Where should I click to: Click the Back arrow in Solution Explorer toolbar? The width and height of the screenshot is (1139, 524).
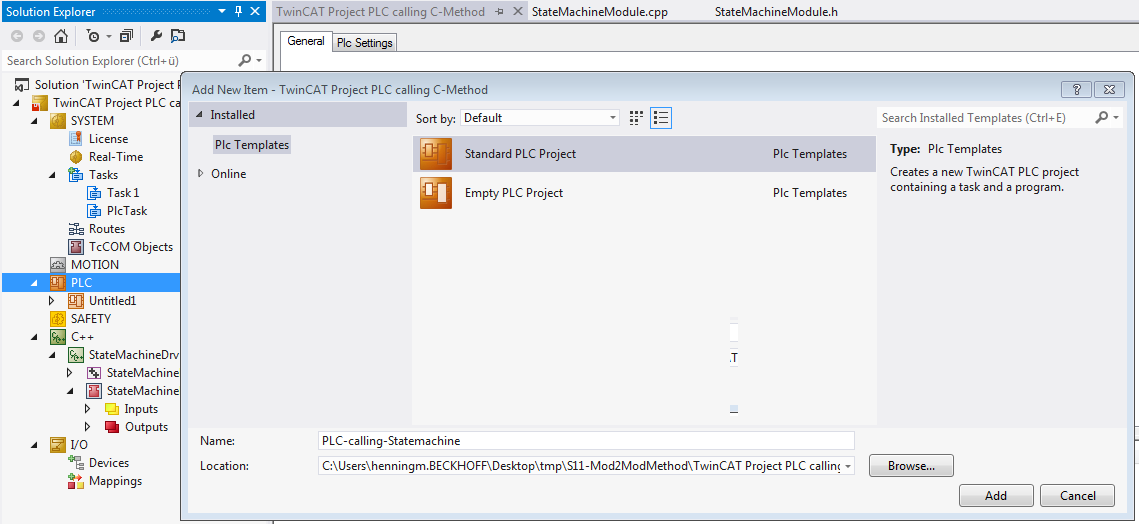click(x=17, y=36)
